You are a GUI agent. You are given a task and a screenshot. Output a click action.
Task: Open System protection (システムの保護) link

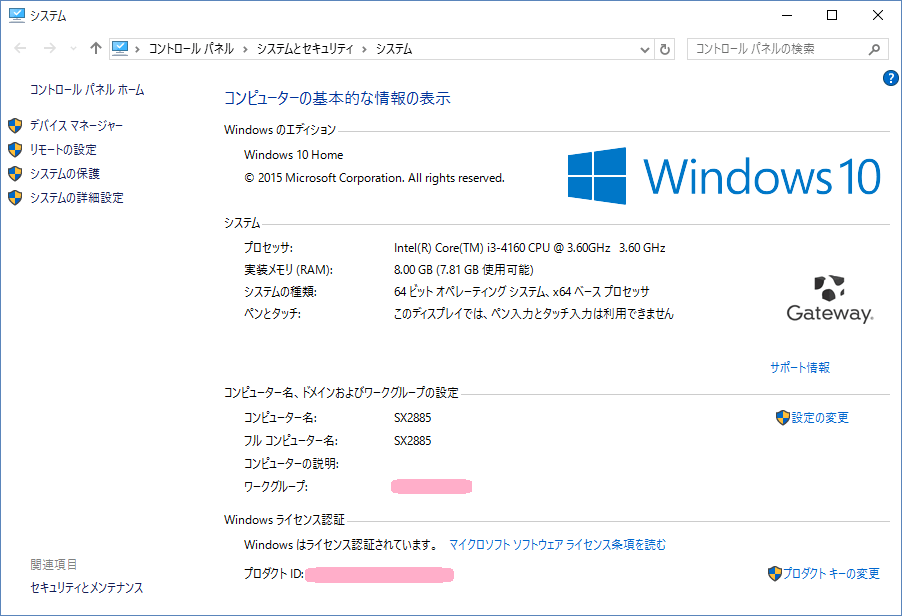pos(65,174)
